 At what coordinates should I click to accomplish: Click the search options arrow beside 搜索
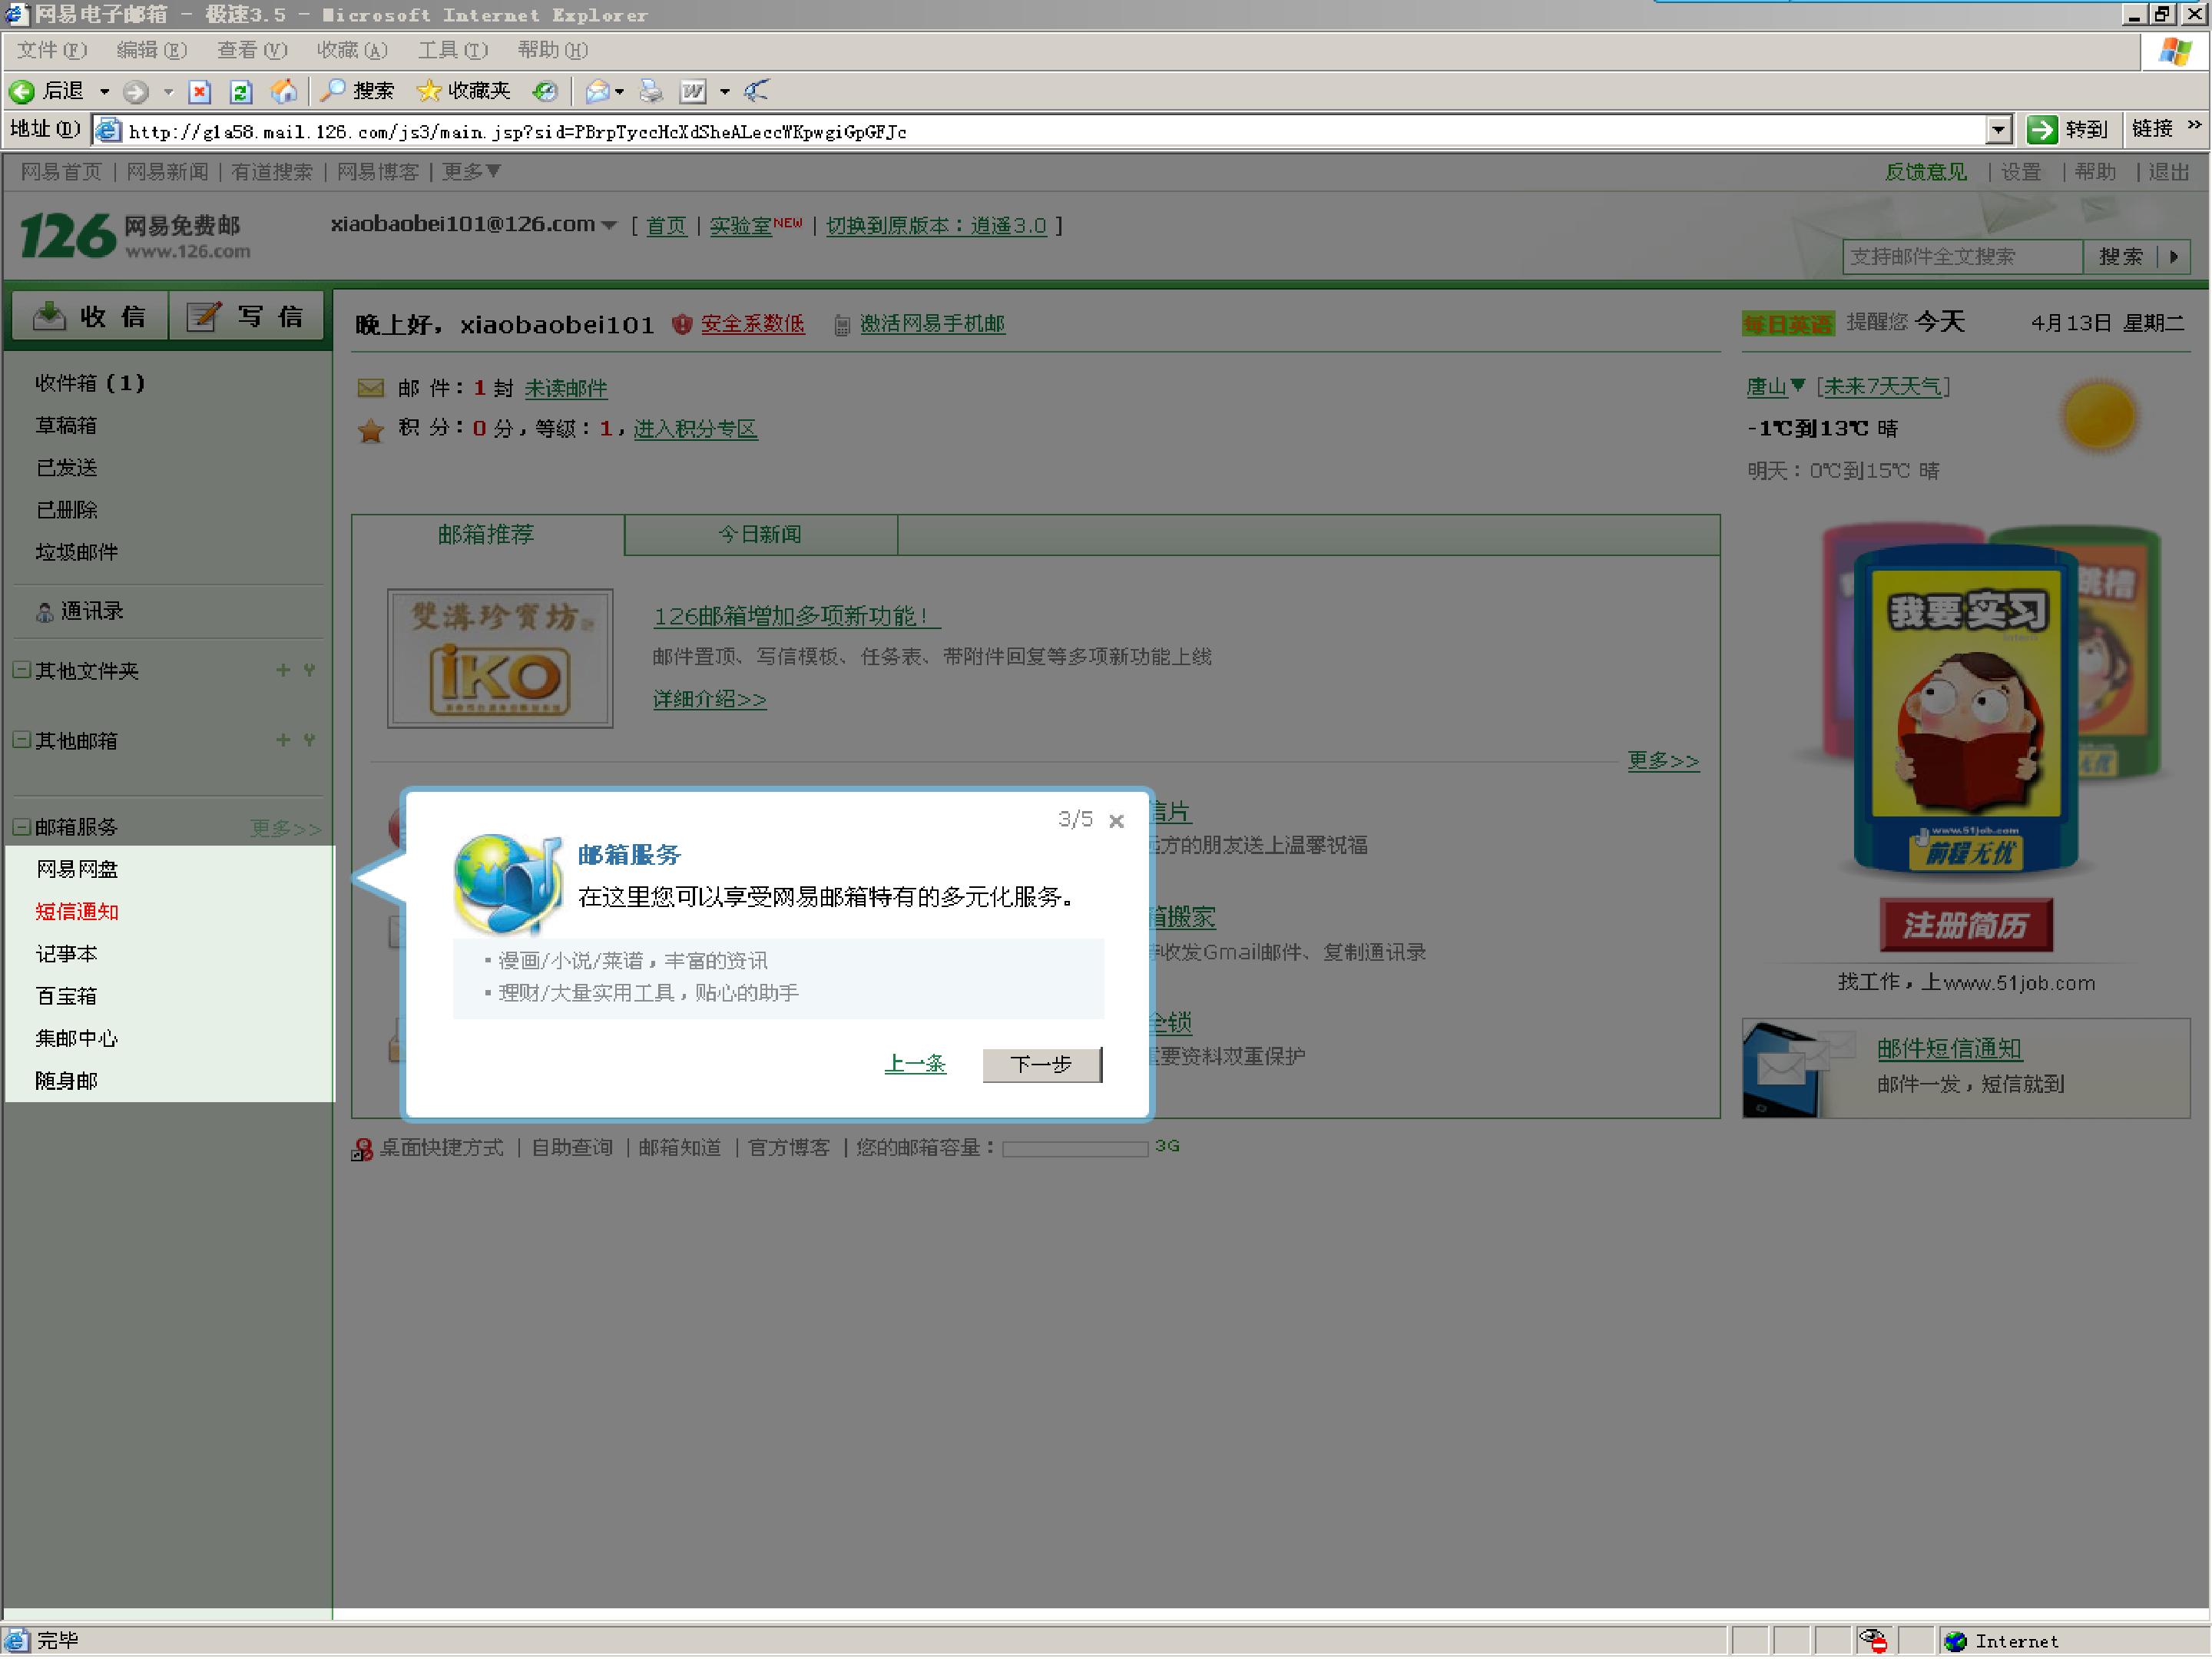click(x=2174, y=257)
